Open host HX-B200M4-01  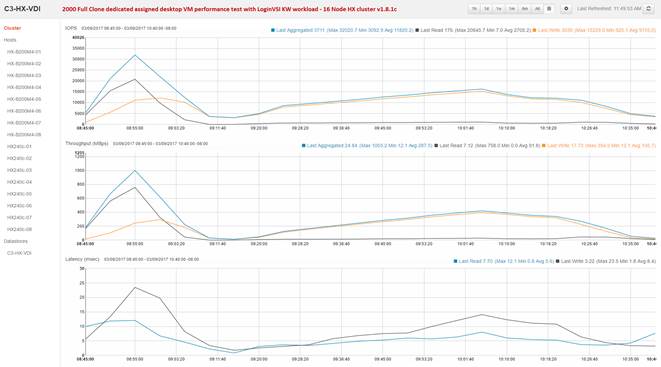click(24, 52)
